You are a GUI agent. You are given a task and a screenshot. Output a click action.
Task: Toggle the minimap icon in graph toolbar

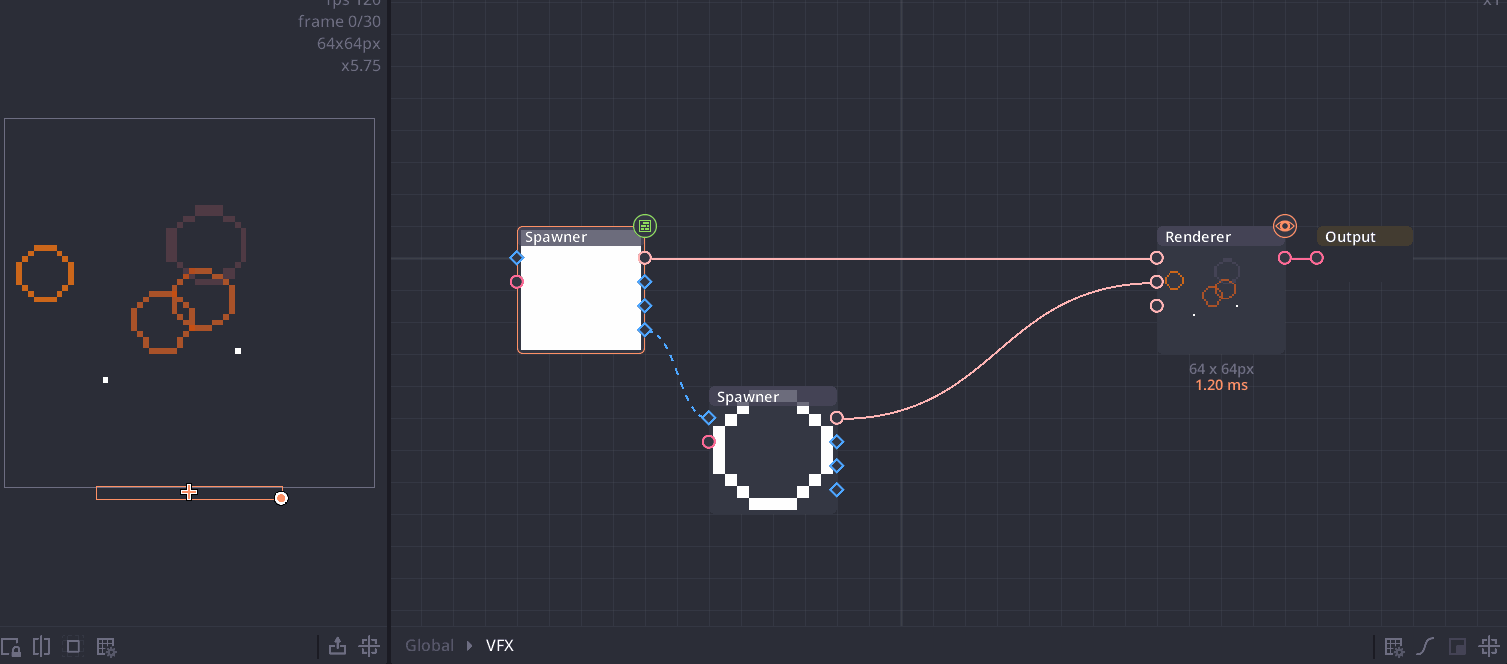(x=1458, y=646)
